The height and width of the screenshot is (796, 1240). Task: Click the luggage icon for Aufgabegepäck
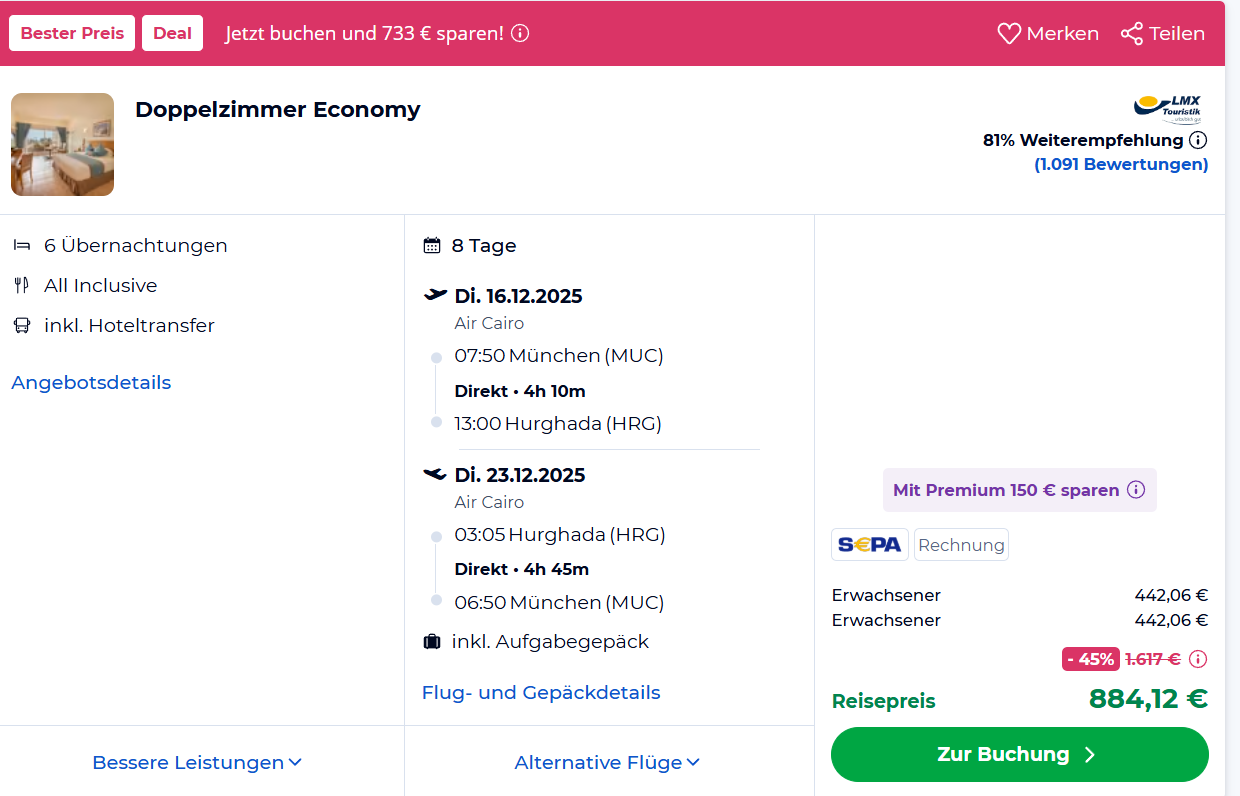(432, 642)
